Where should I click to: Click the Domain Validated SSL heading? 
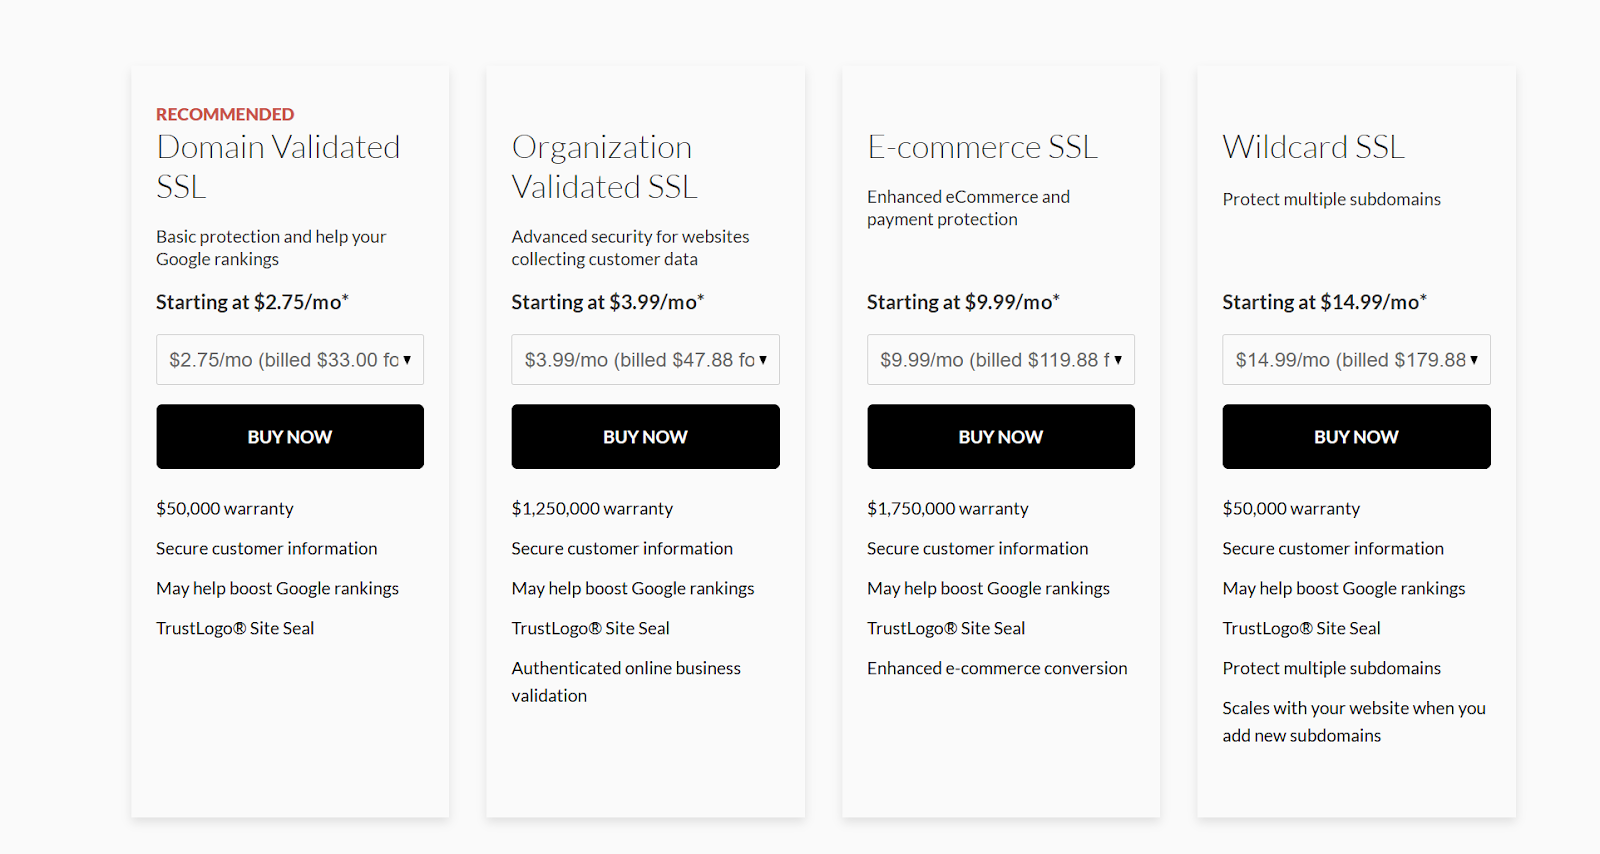point(278,166)
